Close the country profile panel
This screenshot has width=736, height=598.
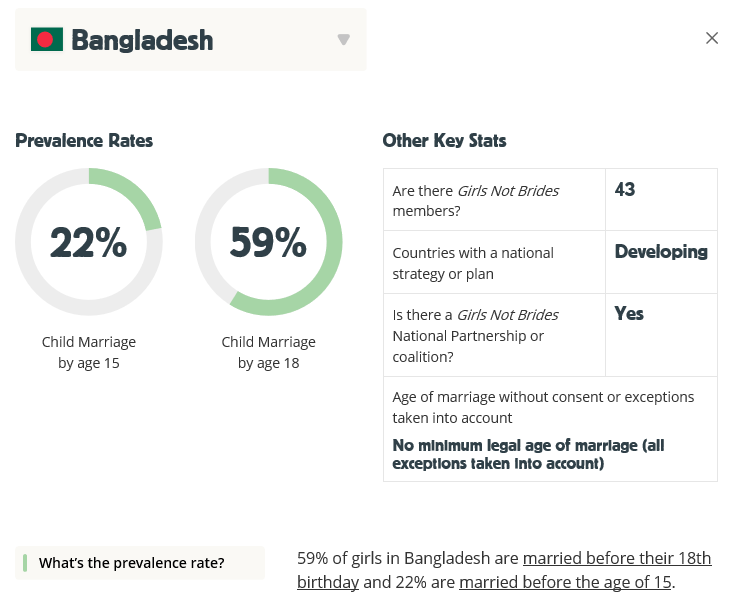712,38
